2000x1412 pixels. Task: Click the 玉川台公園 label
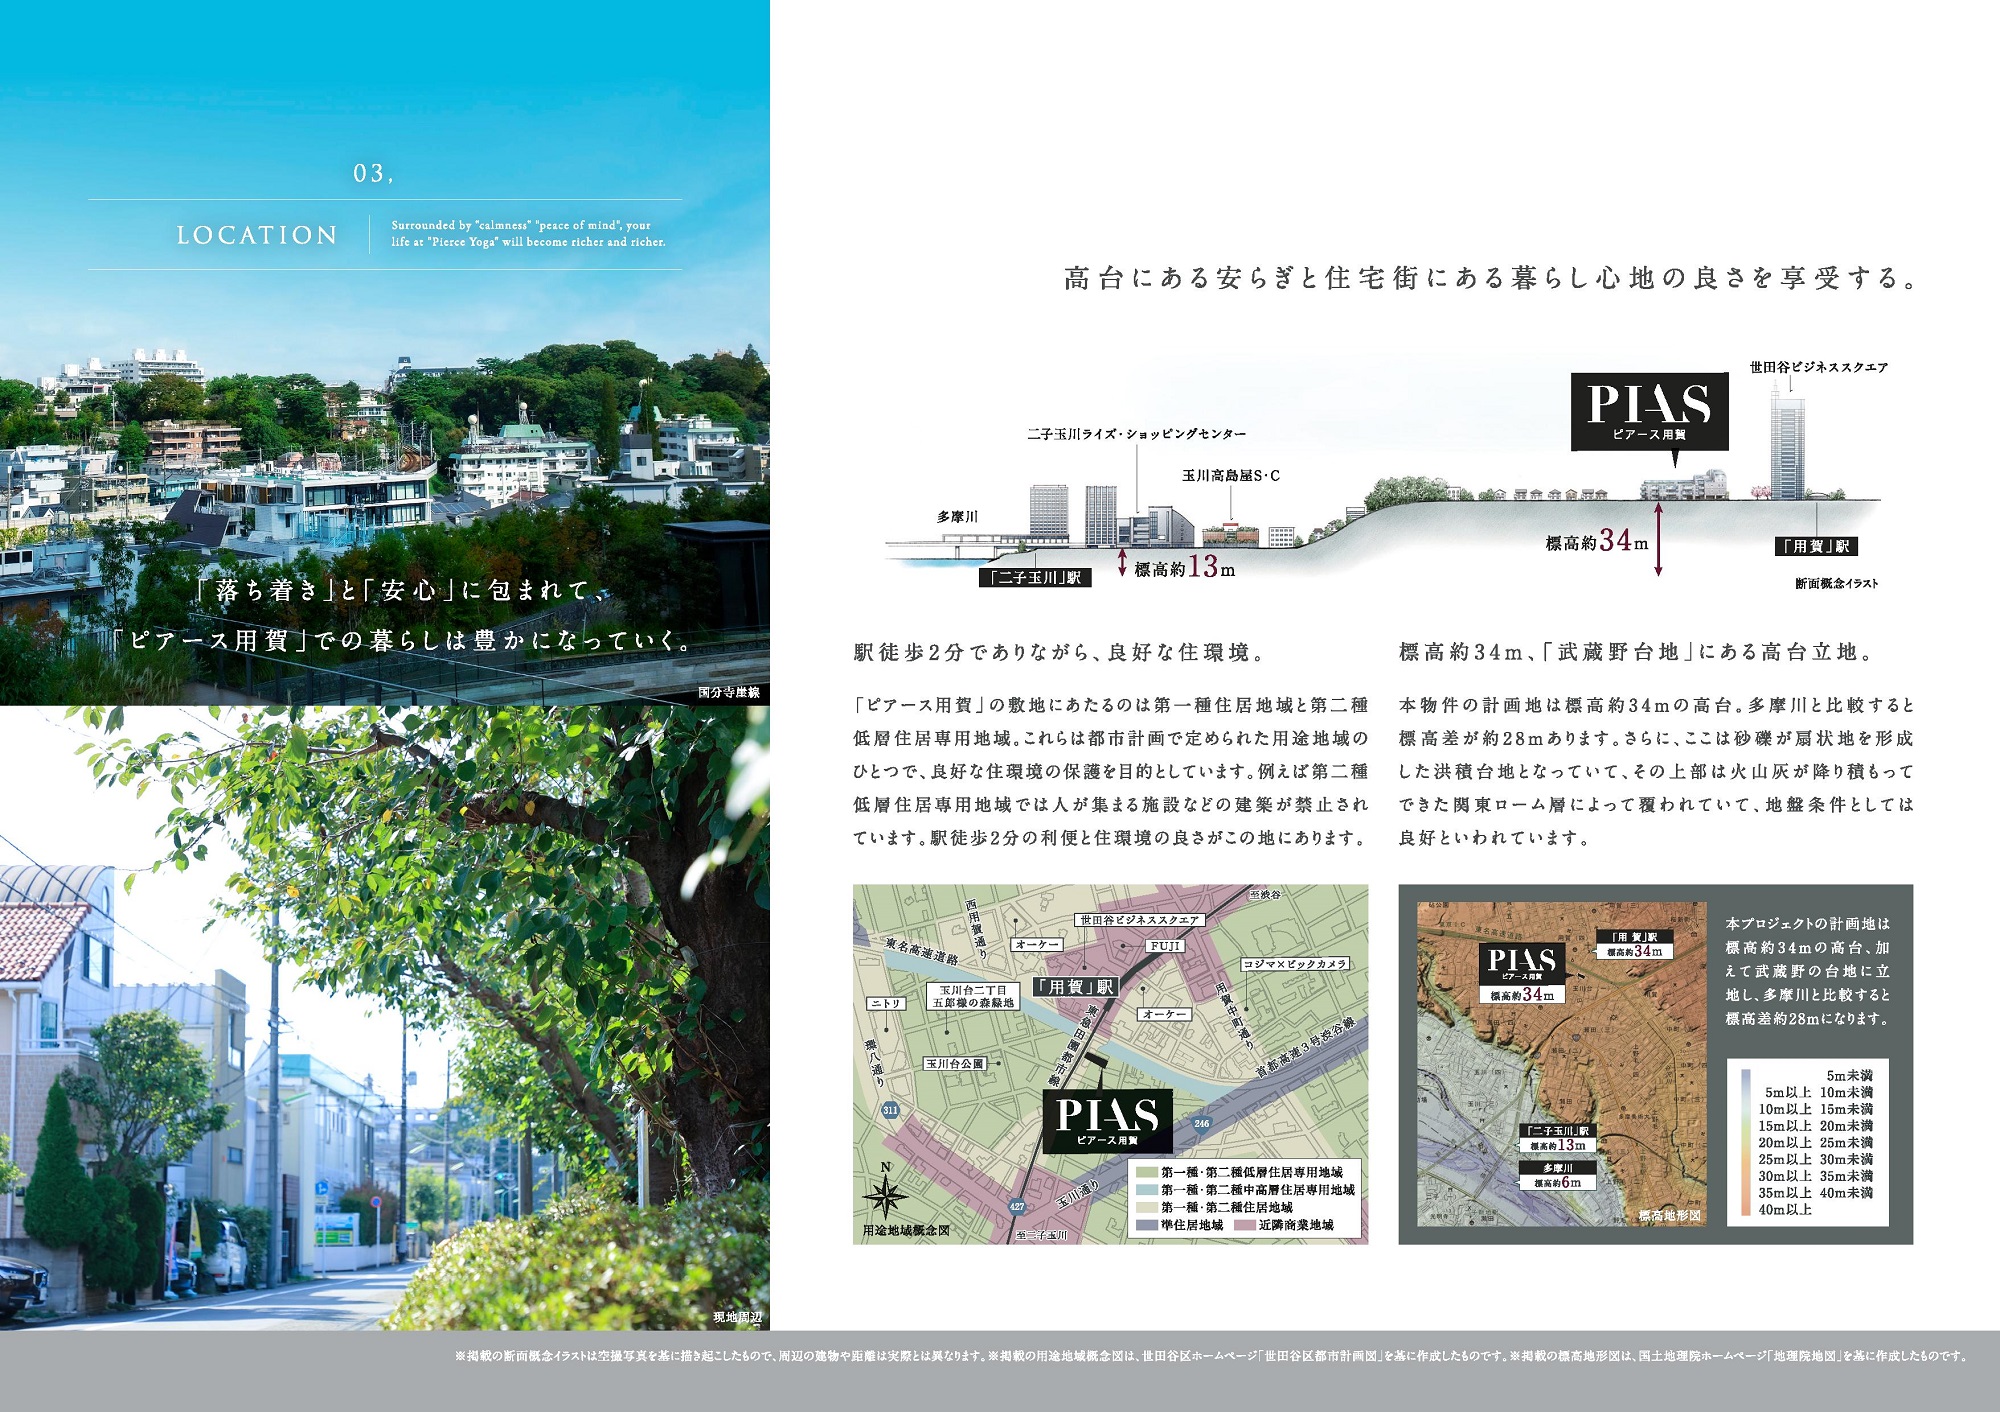click(x=955, y=1064)
